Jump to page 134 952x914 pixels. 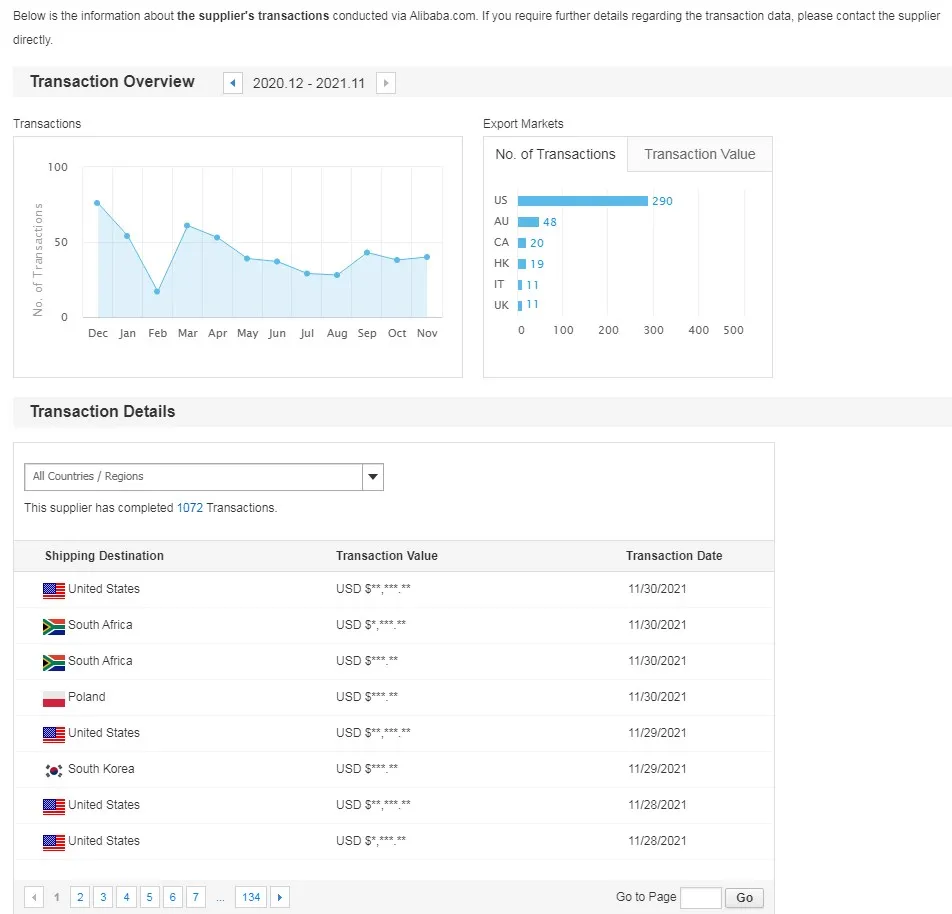coord(251,897)
